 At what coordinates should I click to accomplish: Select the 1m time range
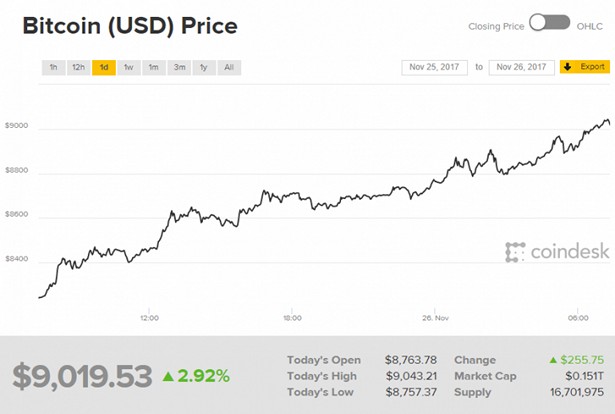click(154, 67)
